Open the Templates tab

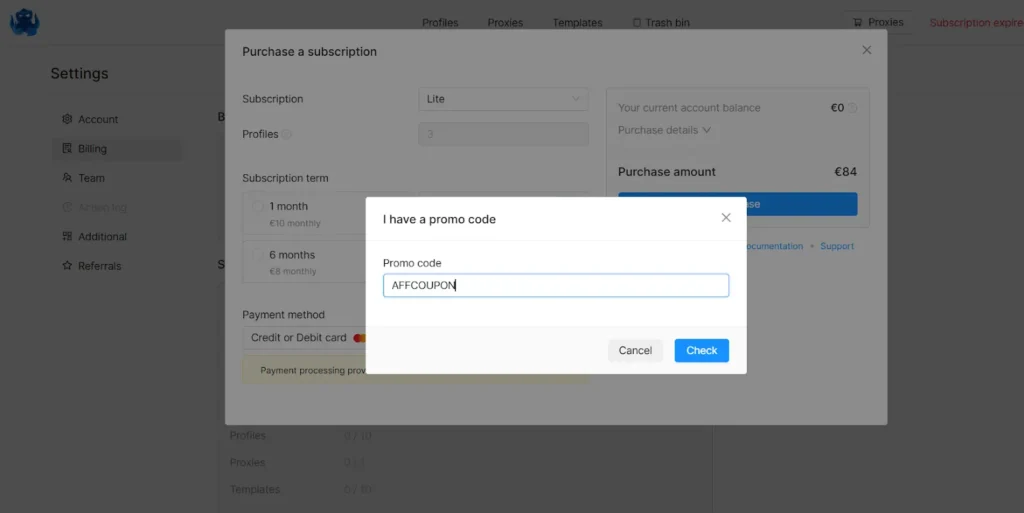pyautogui.click(x=577, y=22)
